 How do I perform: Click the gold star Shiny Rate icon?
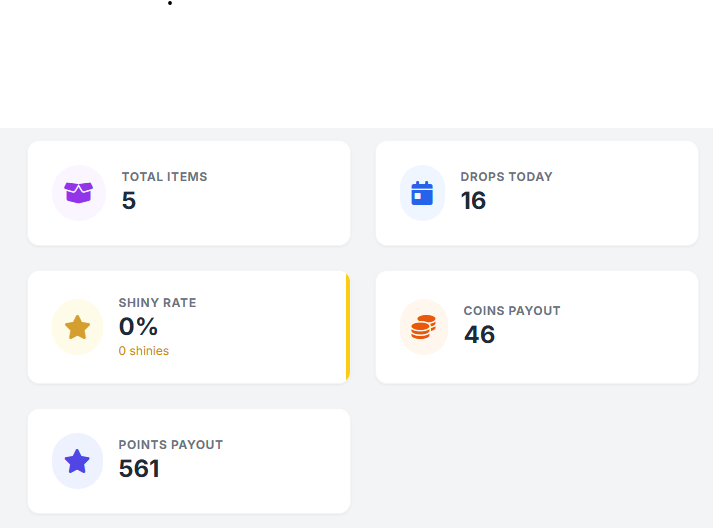[x=77, y=327]
